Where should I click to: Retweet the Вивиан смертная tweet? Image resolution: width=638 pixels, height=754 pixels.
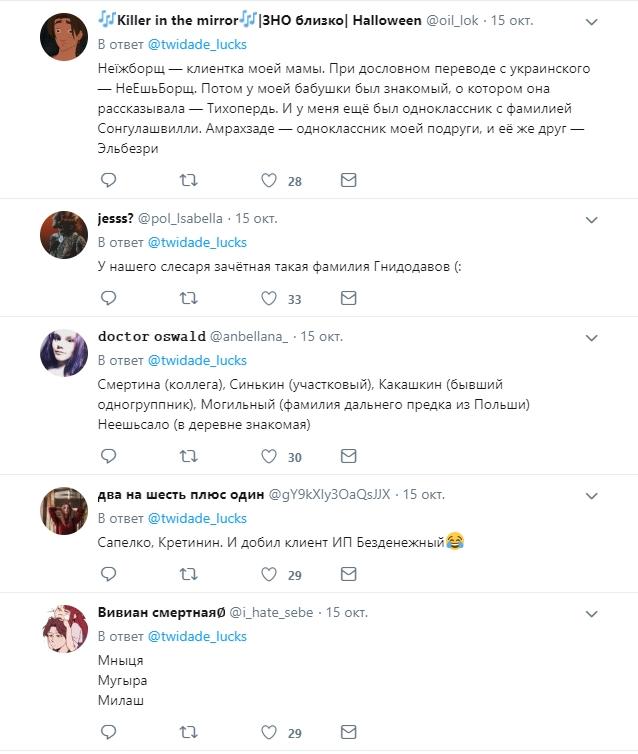pyautogui.click(x=188, y=733)
